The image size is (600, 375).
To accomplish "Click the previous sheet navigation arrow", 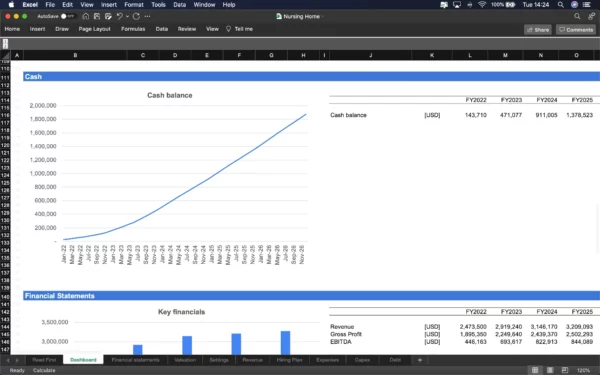I will coord(8,360).
